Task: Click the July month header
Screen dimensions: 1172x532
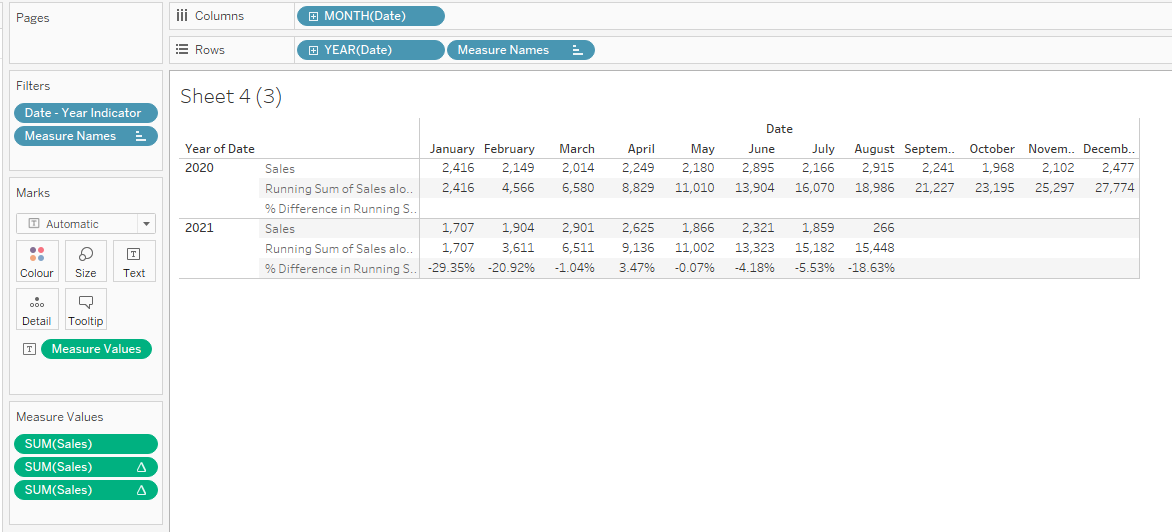Action: tap(824, 149)
